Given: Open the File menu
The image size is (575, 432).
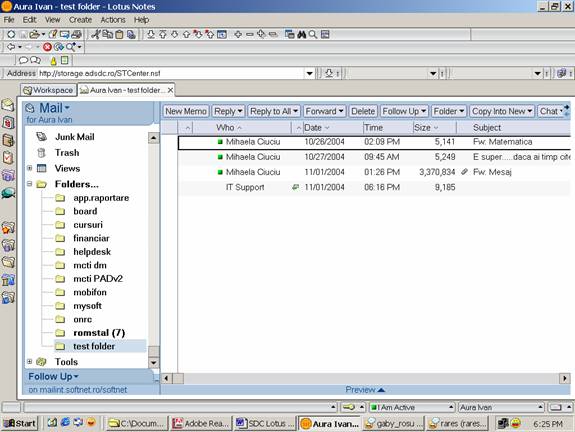Looking at the screenshot, I should (9, 20).
